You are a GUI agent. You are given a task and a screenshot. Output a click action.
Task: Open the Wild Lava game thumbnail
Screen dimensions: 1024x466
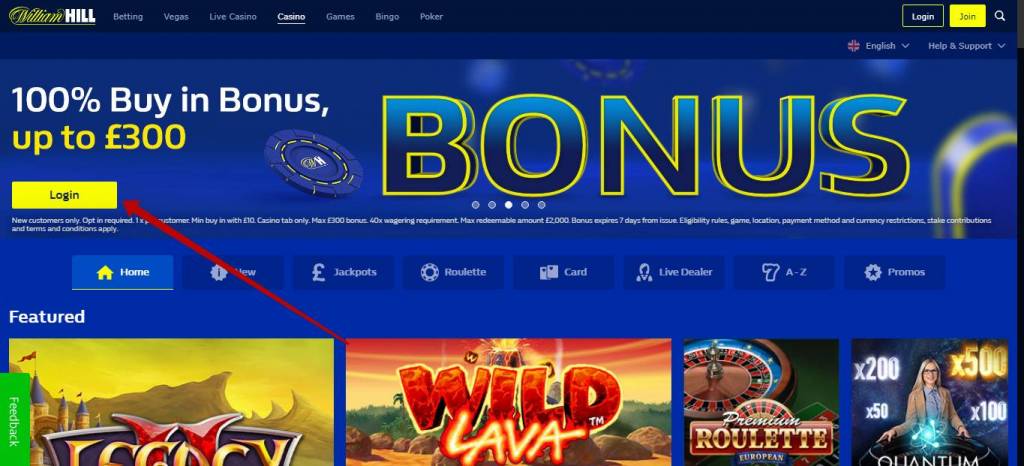(508, 402)
